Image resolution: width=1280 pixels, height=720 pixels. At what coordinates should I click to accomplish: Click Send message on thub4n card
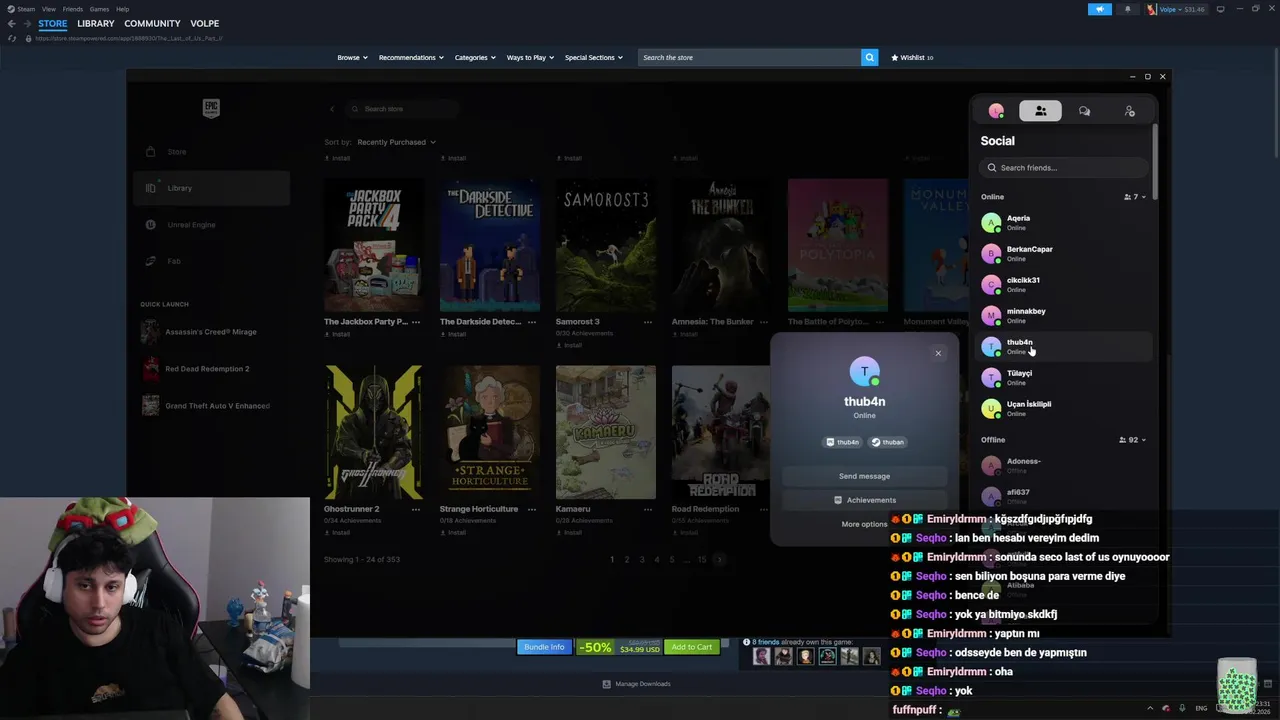pyautogui.click(x=864, y=476)
